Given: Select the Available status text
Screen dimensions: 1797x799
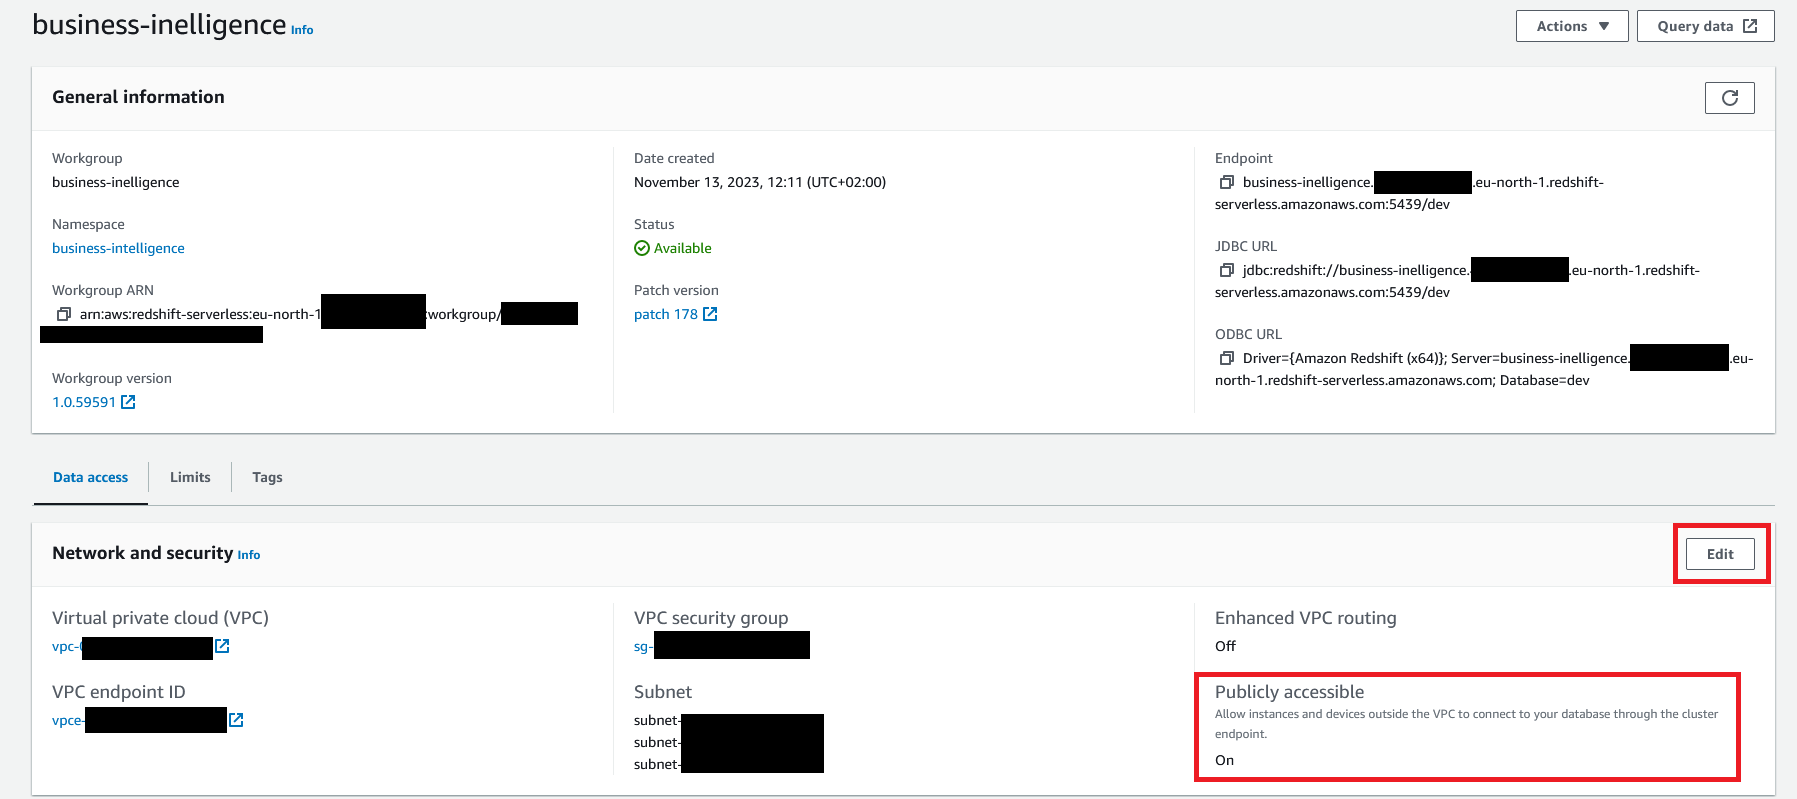Looking at the screenshot, I should pos(683,248).
